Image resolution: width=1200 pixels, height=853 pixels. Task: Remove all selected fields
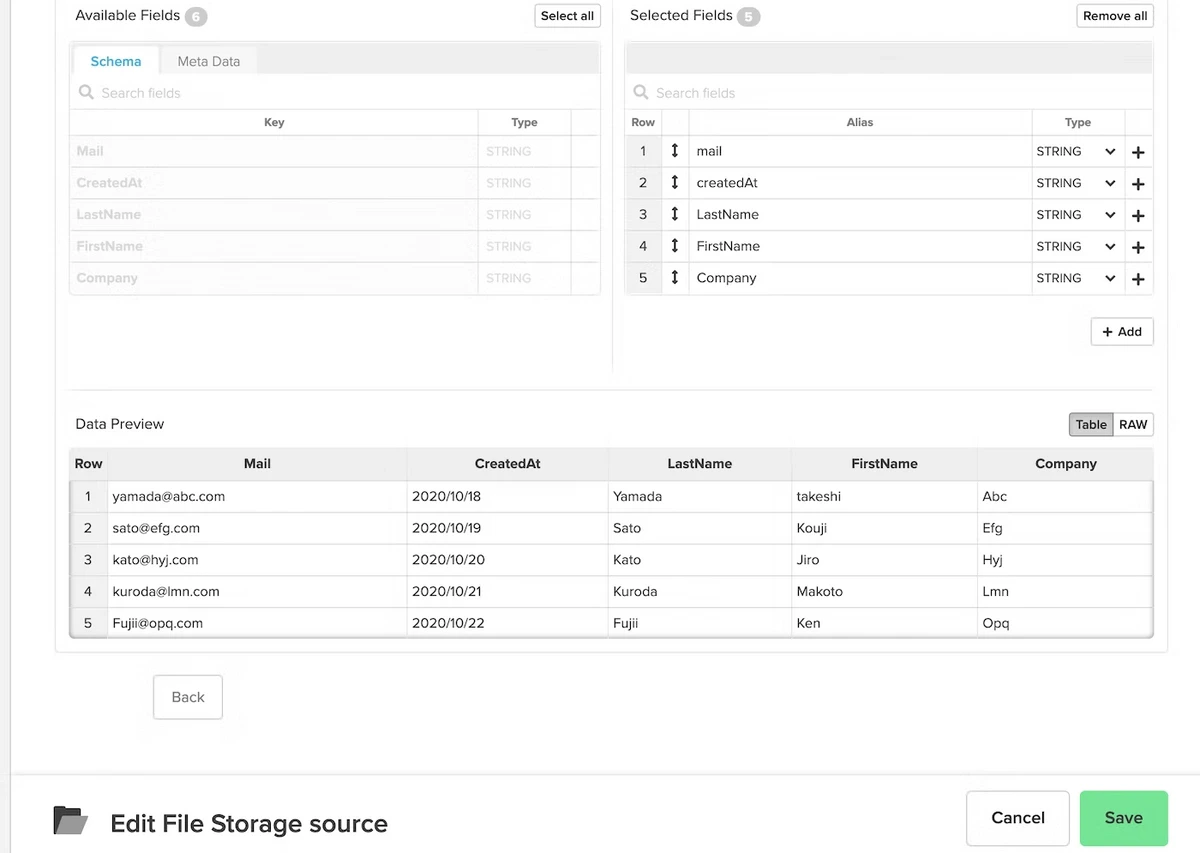point(1115,16)
